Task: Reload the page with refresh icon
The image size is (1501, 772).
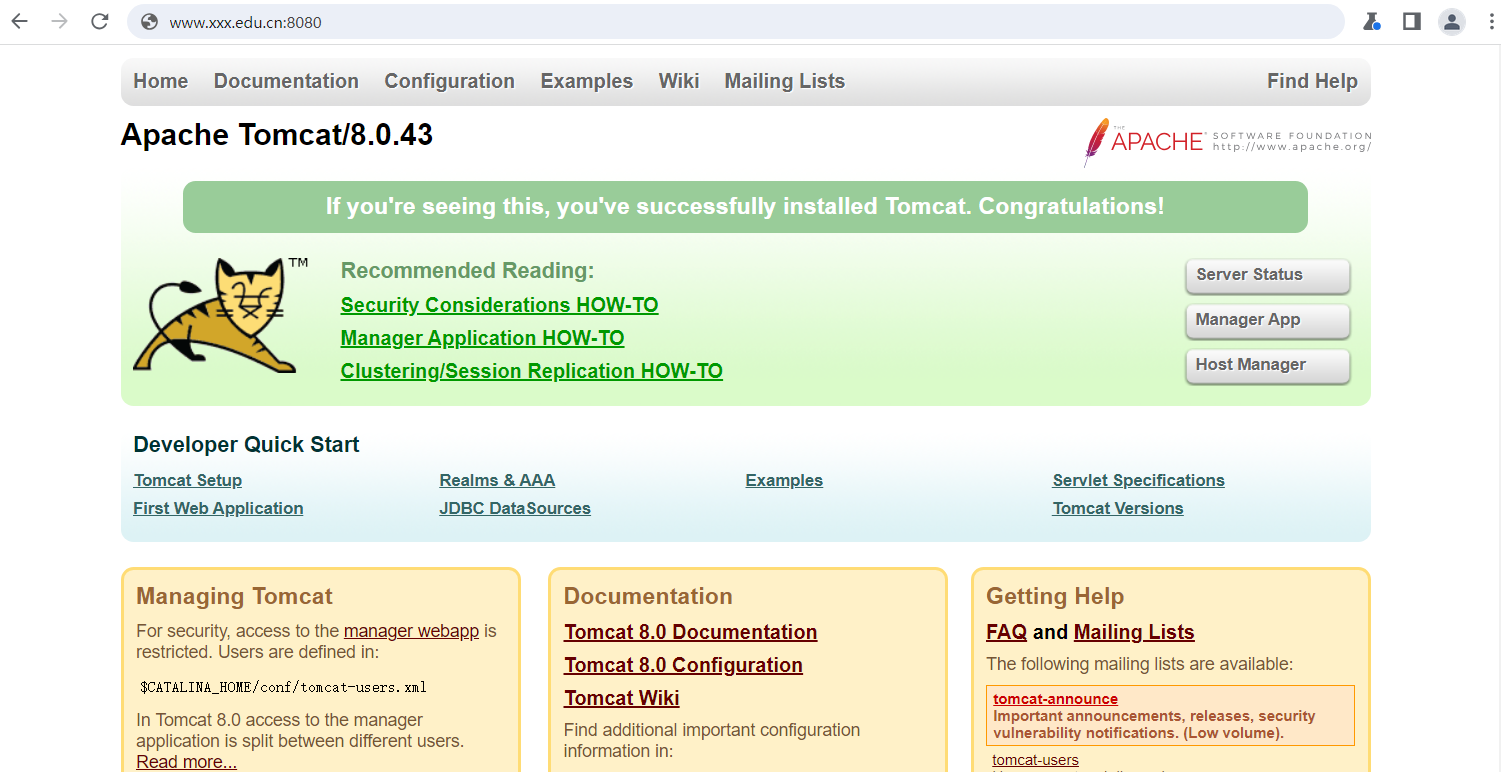Action: point(100,21)
